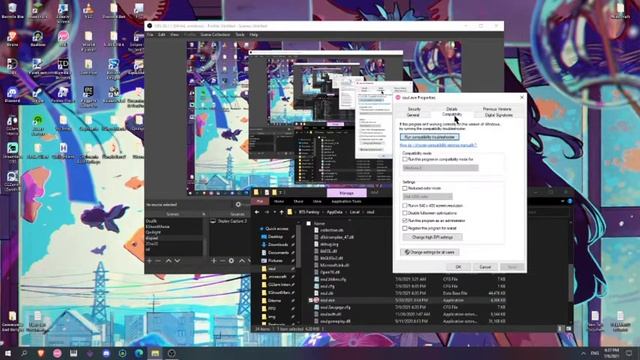The height and width of the screenshot is (360, 640).
Task: Switch to Digital Signatures tab
Action: click(499, 115)
